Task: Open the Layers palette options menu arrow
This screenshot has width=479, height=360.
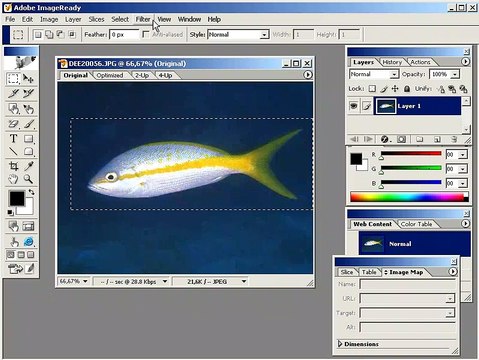Action: (x=465, y=62)
